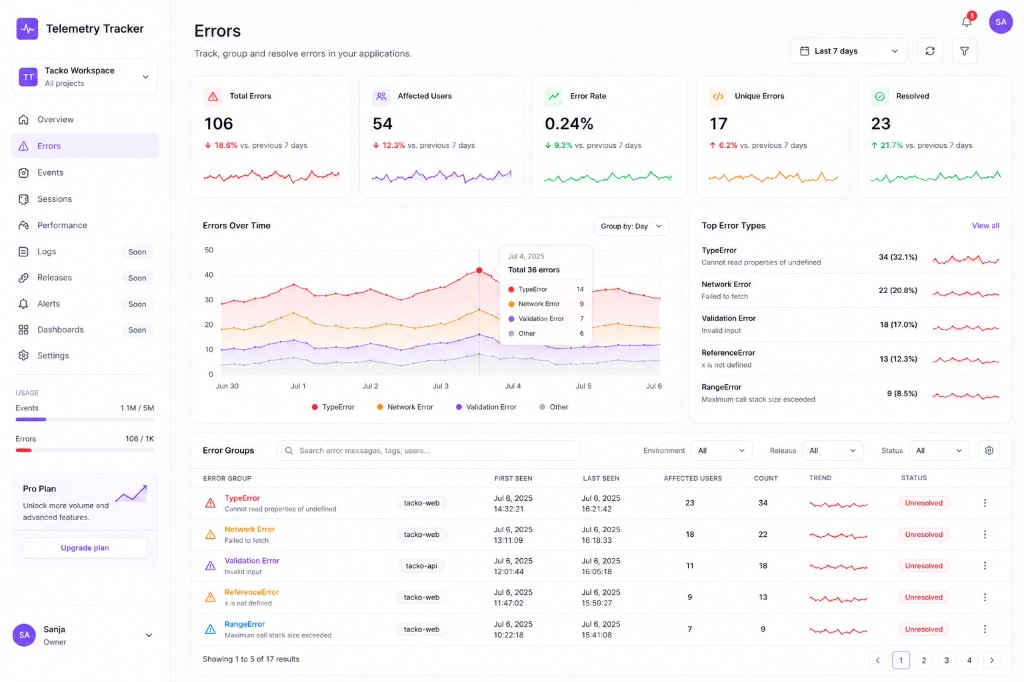The width and height of the screenshot is (1024, 682).
Task: Click the Telemetry Tracker logo icon
Action: point(27,29)
